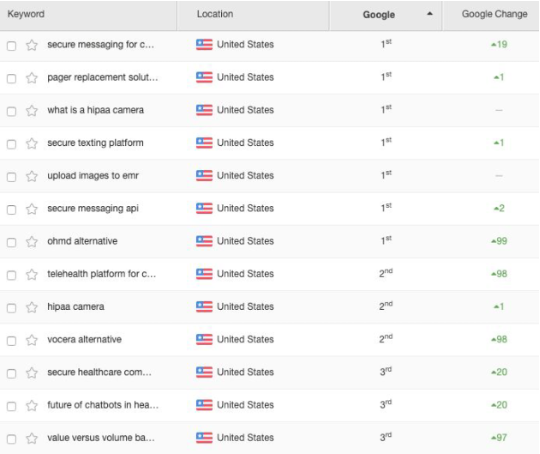Check the 'hipaa camera' row checkbox

(x=11, y=308)
